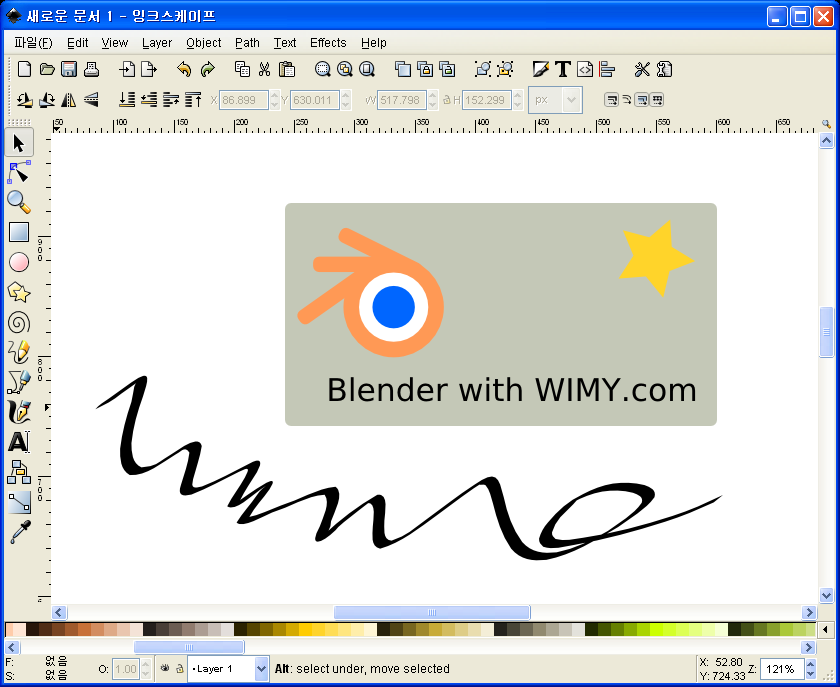
Task: Select the Zoom tool in the toolbox
Action: [x=19, y=203]
